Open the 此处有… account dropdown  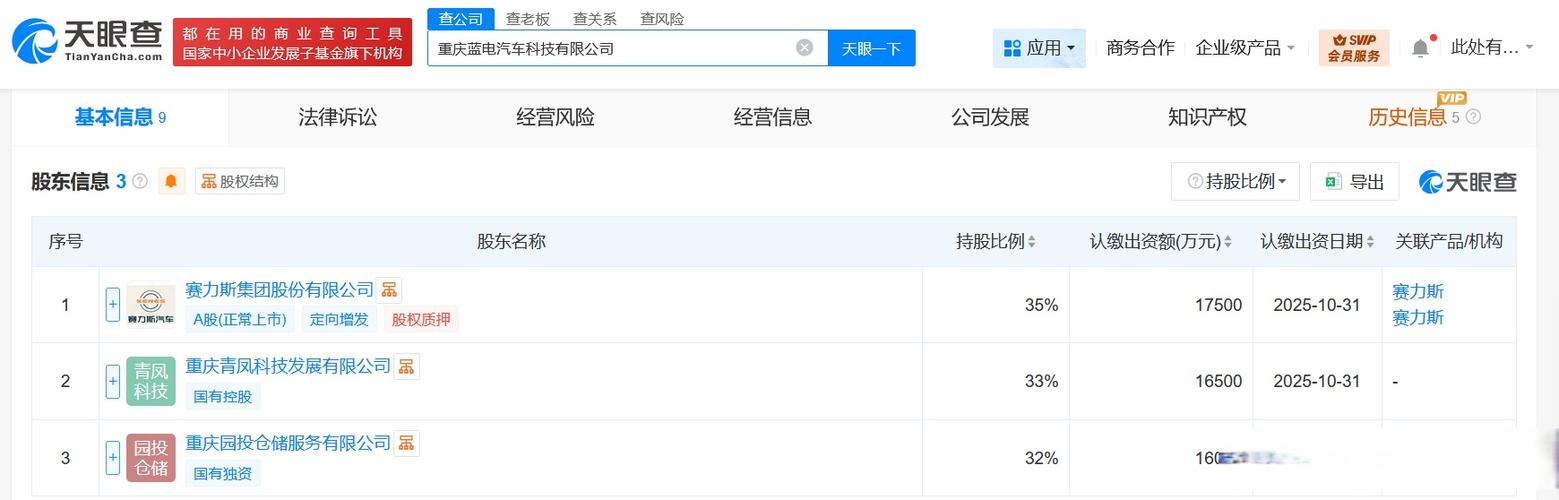[1491, 48]
